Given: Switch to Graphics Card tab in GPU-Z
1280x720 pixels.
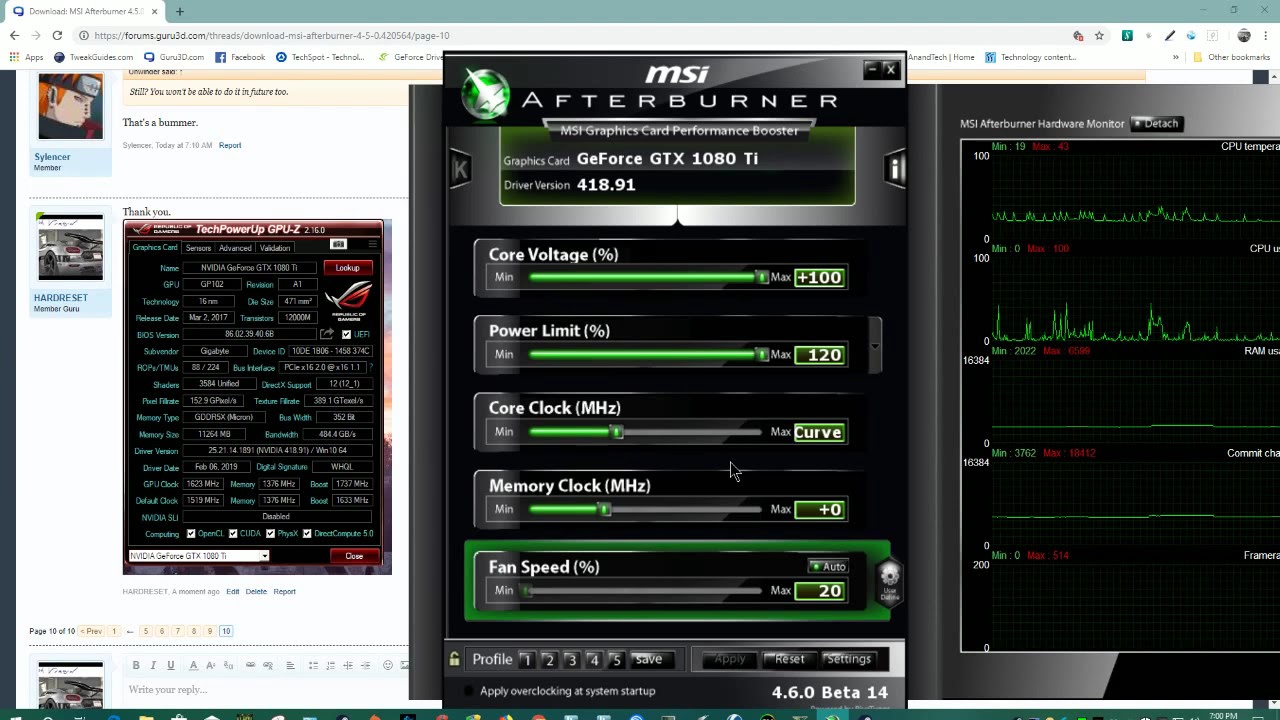Looking at the screenshot, I should point(155,248).
